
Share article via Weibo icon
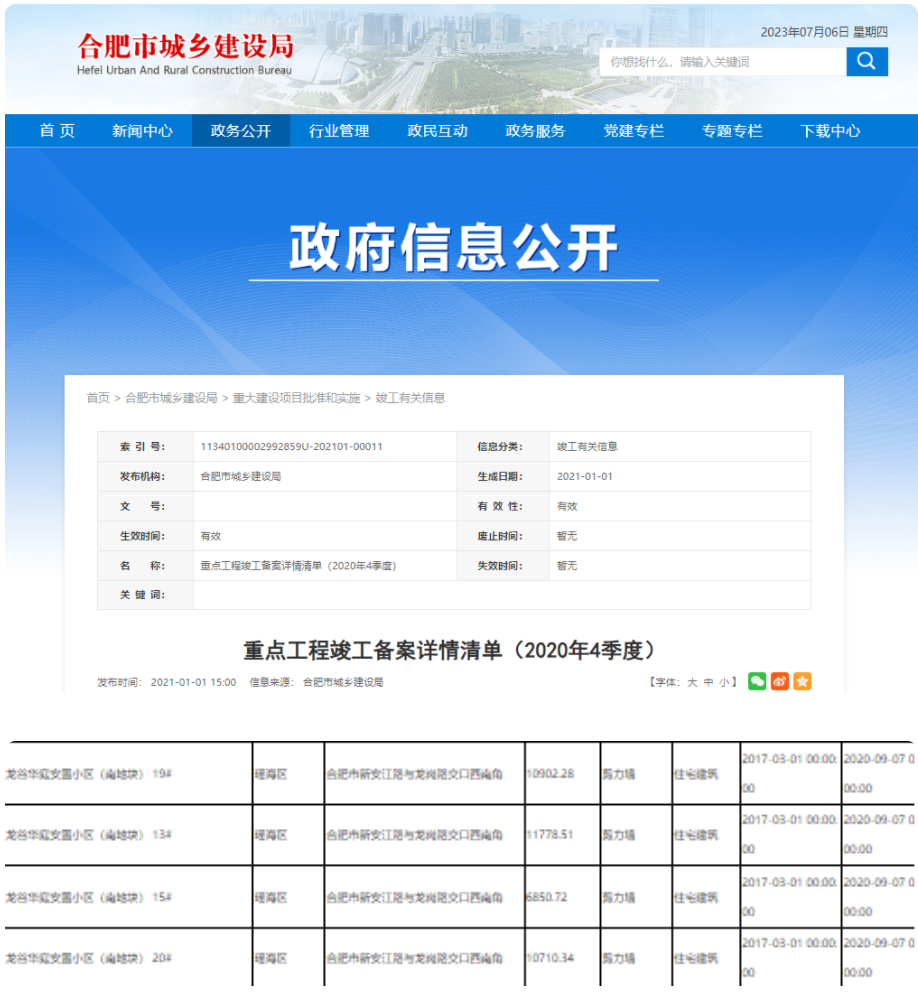coord(780,681)
